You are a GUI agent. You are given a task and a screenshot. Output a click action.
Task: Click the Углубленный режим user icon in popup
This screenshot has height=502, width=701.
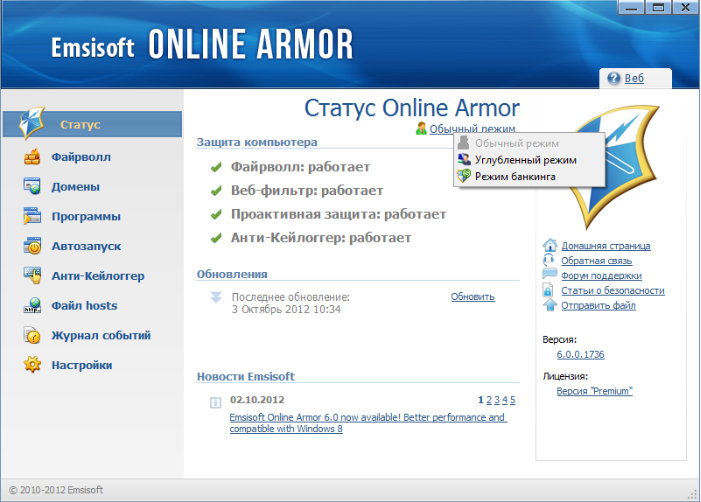464,160
